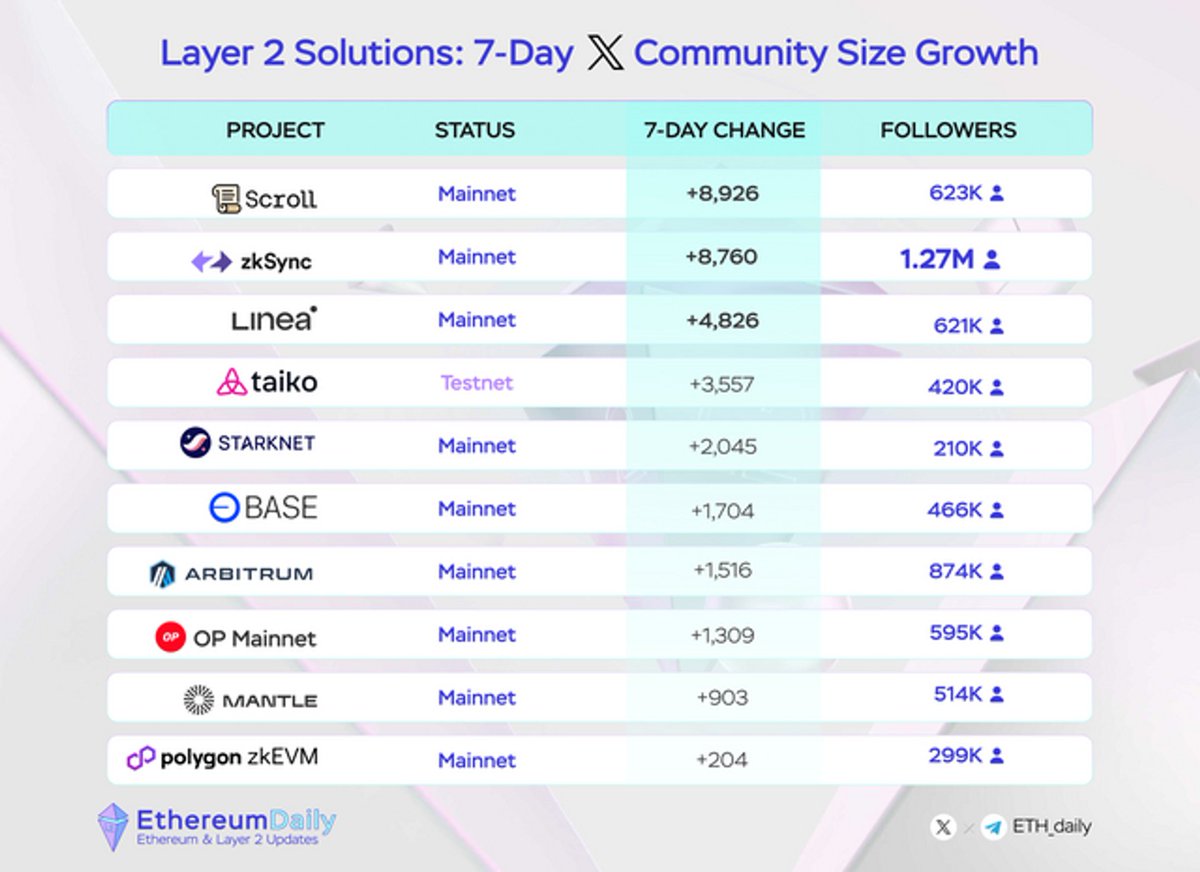1200x872 pixels.
Task: Click the +204 value for polygon zkEVM
Action: tap(722, 760)
